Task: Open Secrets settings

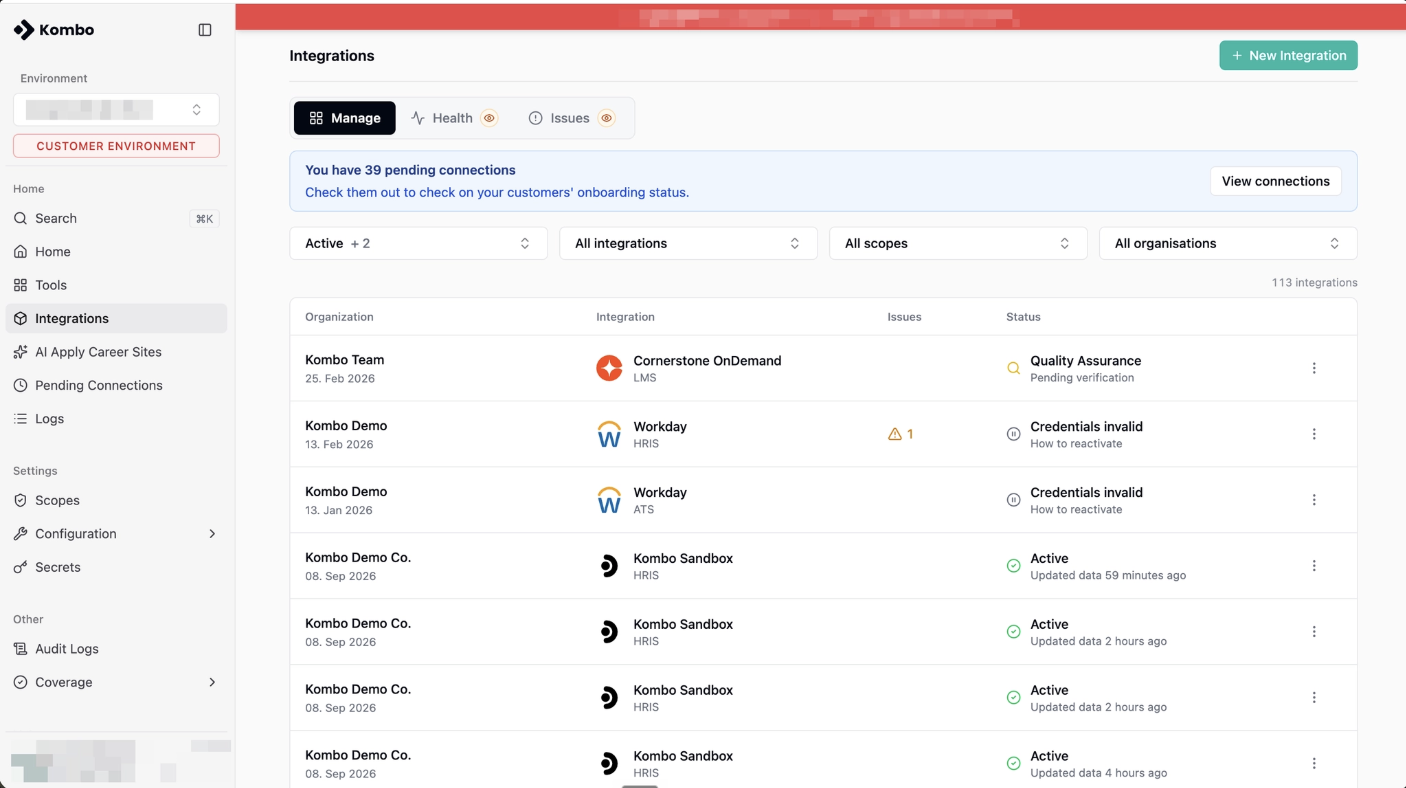Action: pyautogui.click(x=116, y=567)
